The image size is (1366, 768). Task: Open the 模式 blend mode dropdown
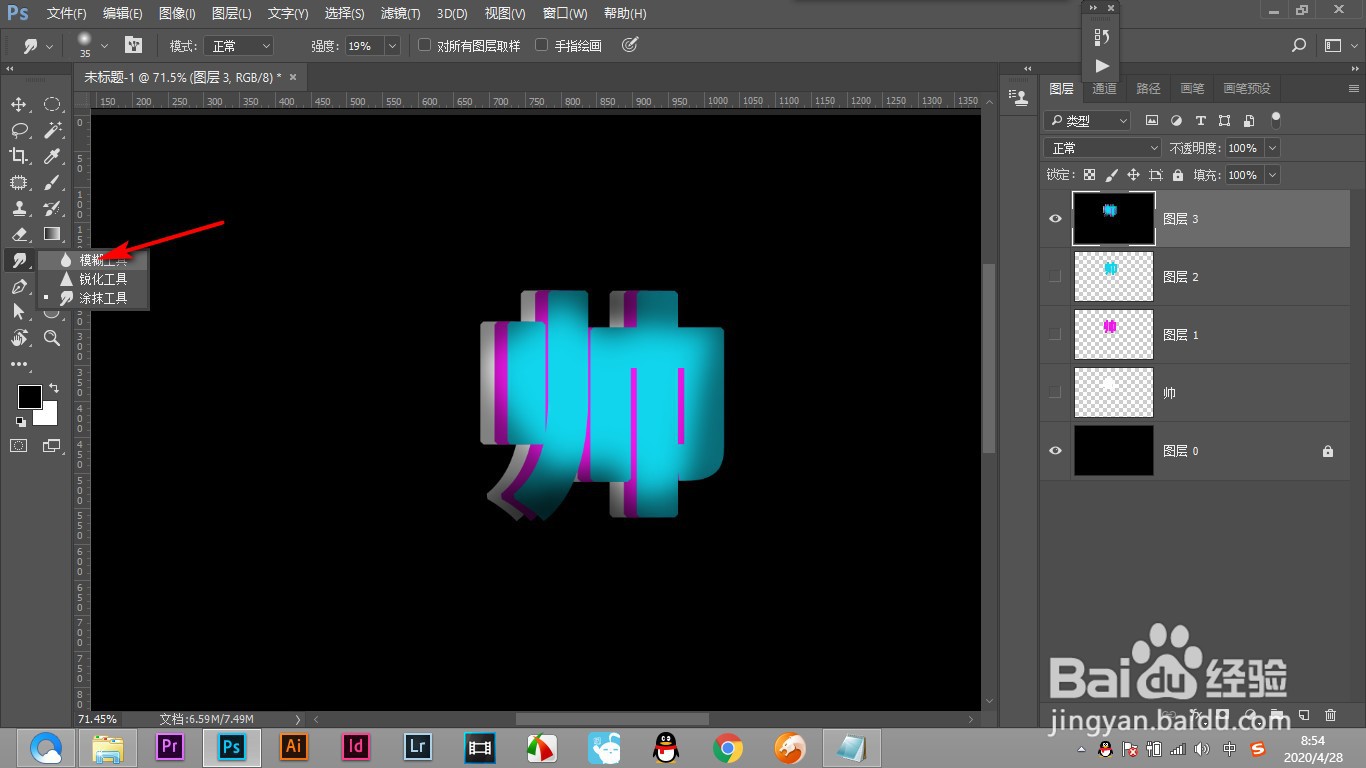point(238,46)
